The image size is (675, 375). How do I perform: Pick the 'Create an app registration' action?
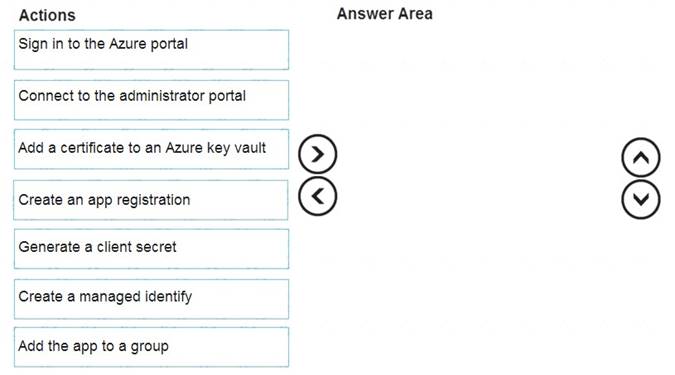pyautogui.click(x=151, y=200)
